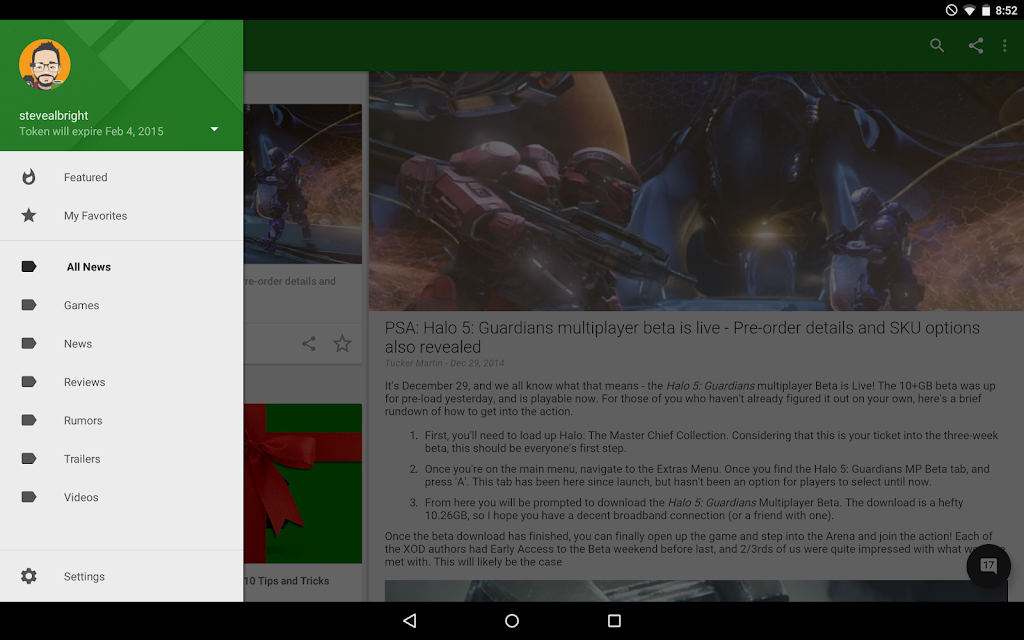Tap the Wi-Fi icon in status bar
Screen dimensions: 1024x640
tap(970, 10)
